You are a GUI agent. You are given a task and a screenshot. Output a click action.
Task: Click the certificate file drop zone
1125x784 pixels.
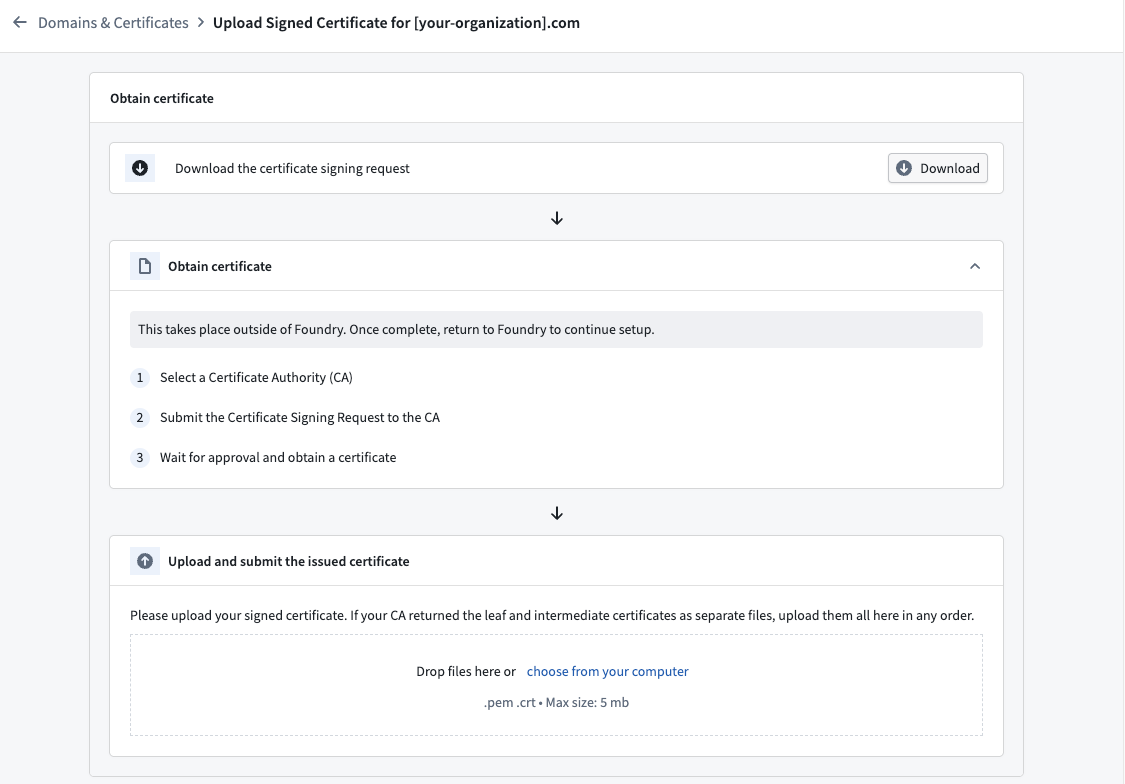pos(556,685)
